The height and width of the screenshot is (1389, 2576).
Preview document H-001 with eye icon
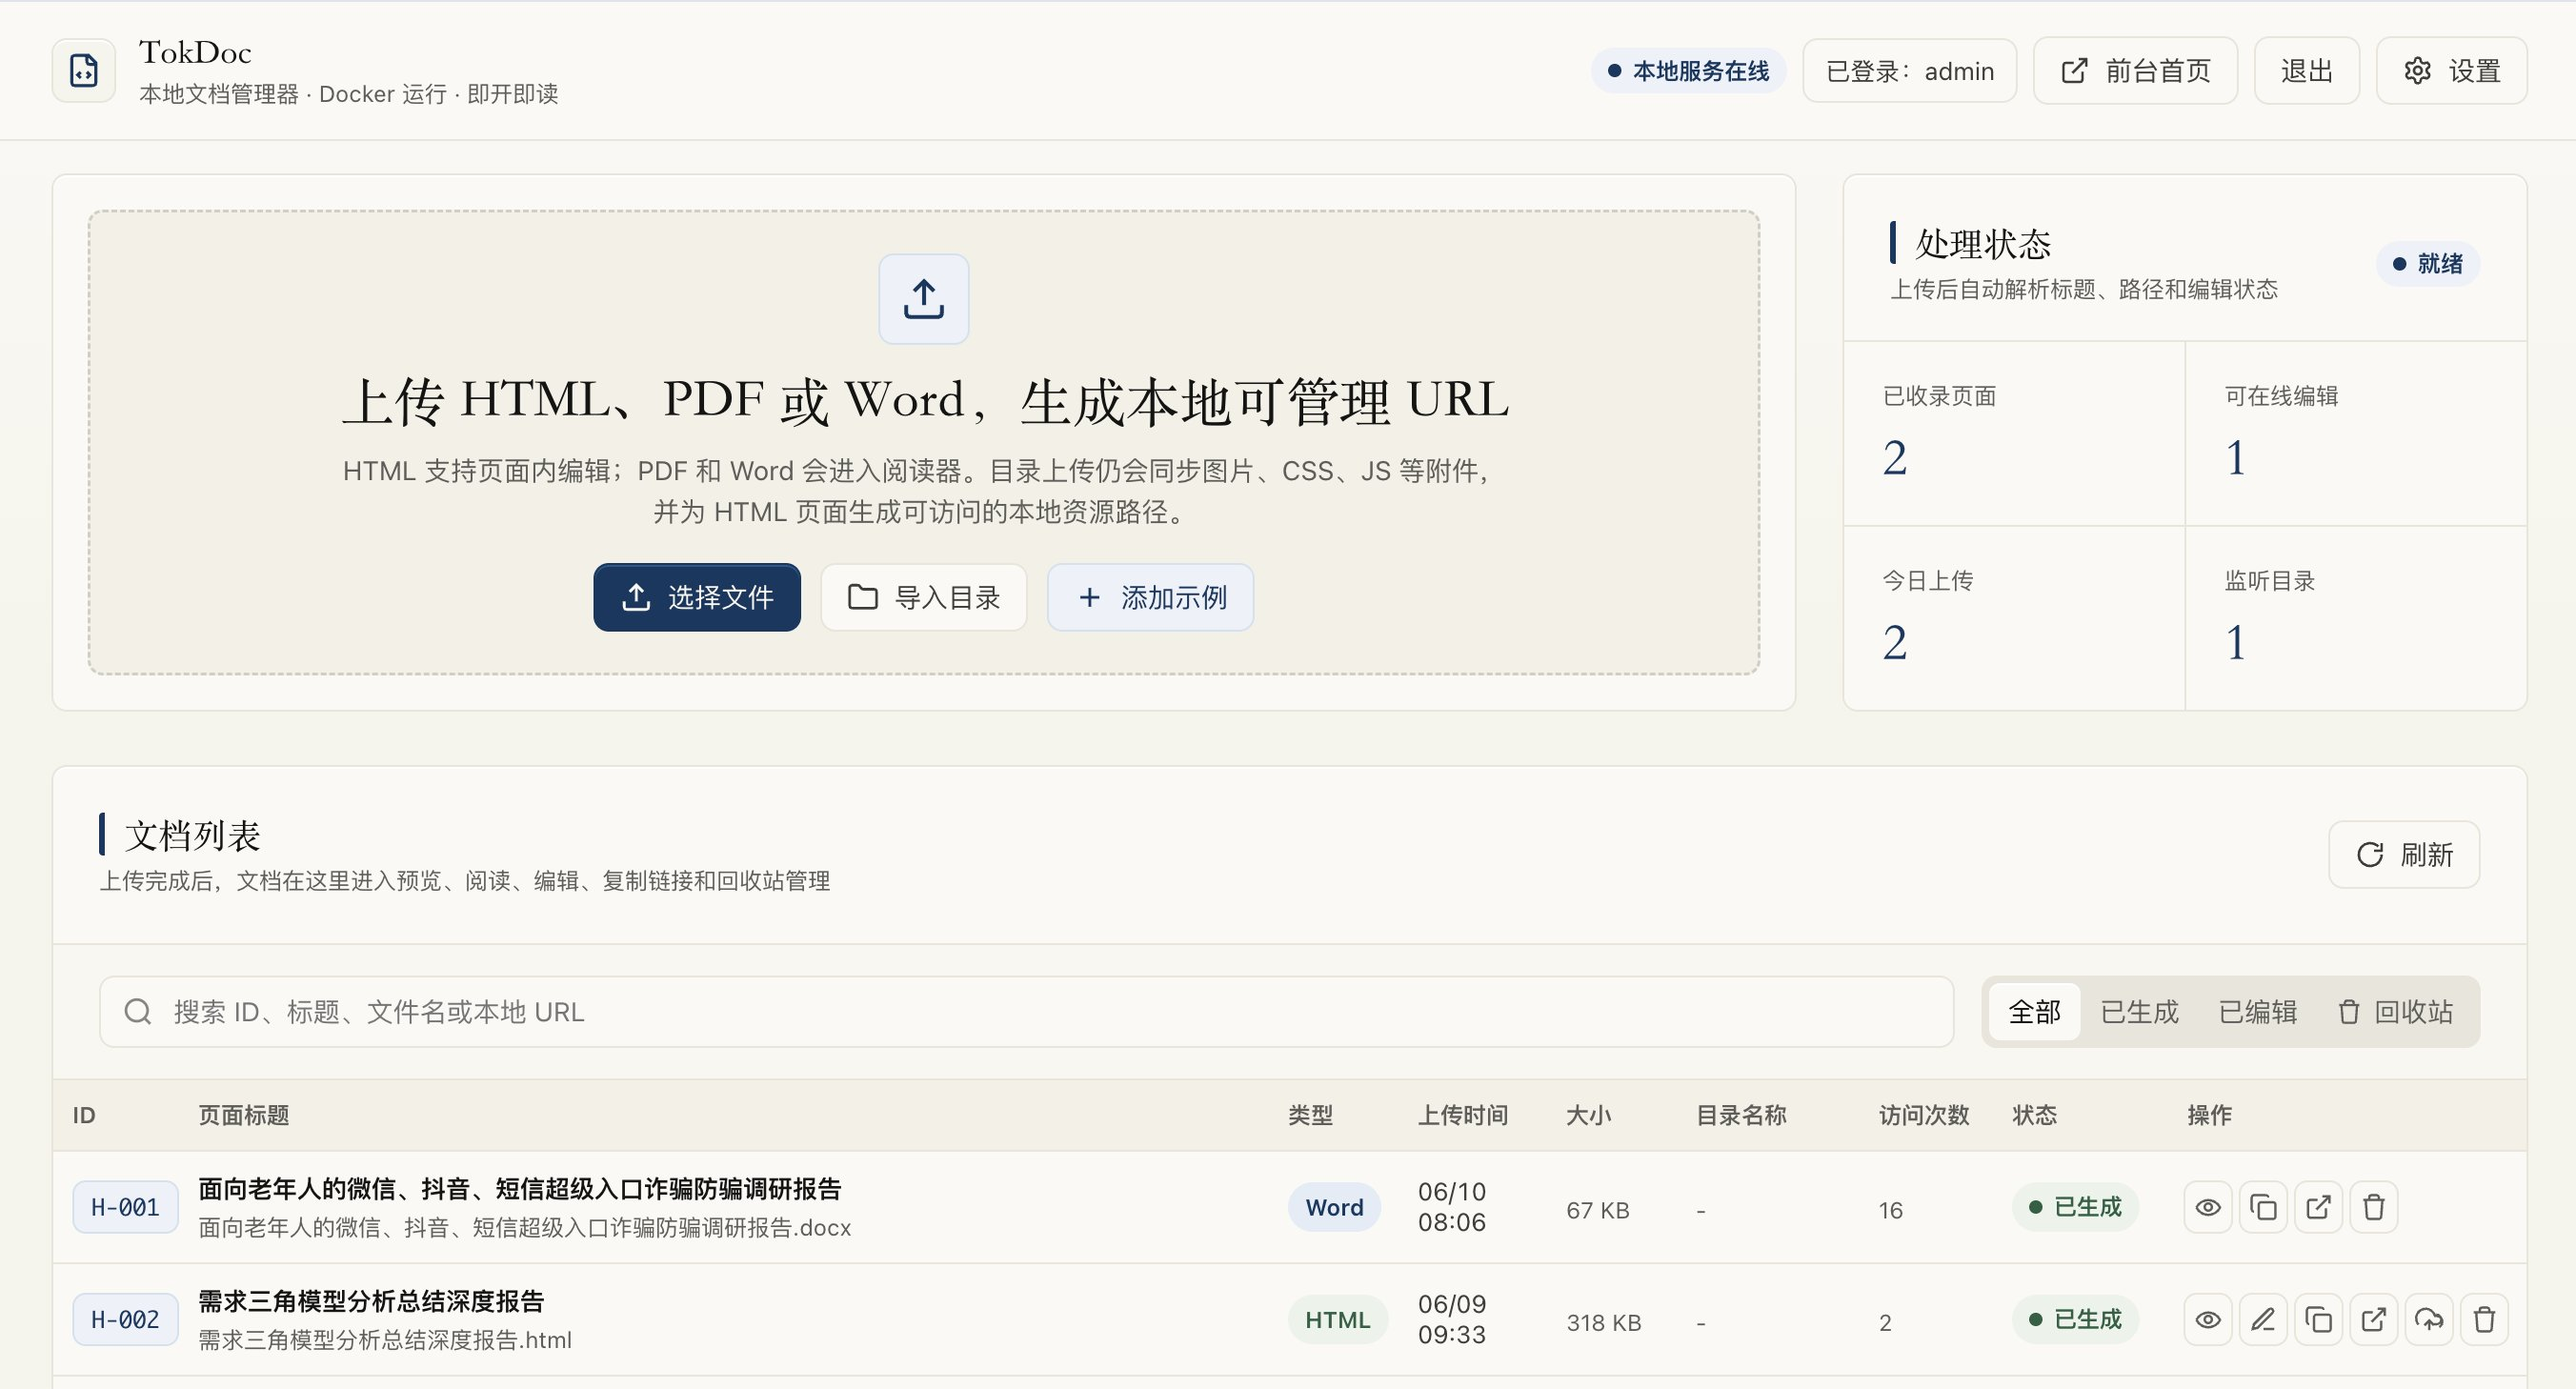[2207, 1207]
